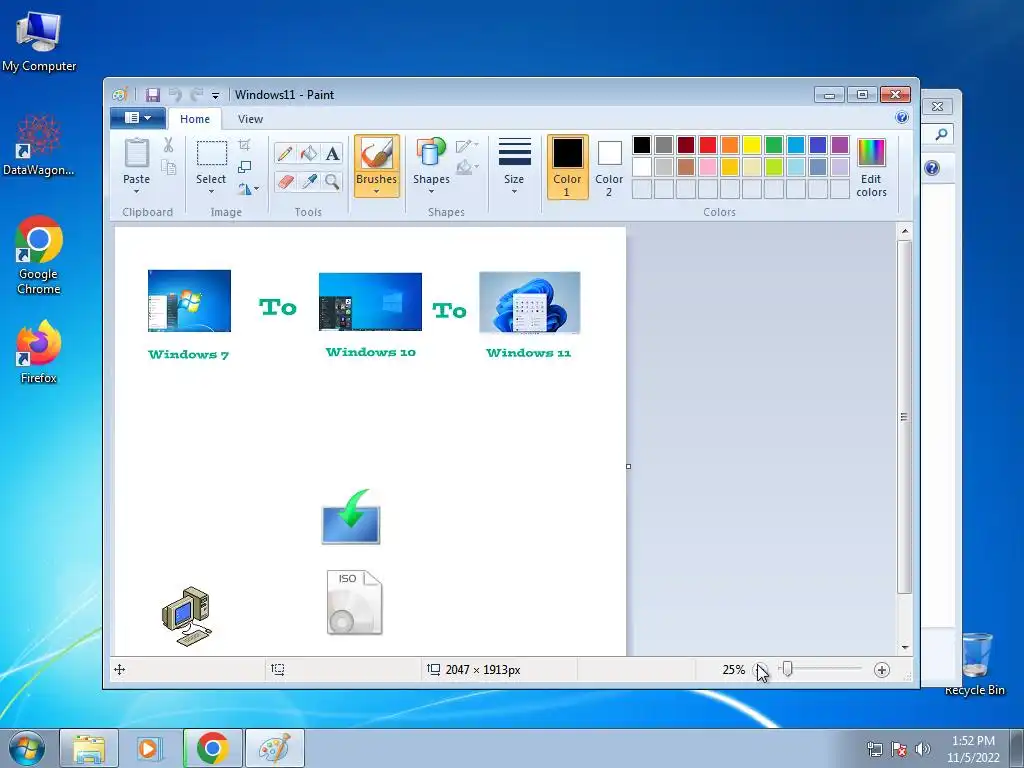
Task: Pick the pink color swatch
Action: click(708, 167)
